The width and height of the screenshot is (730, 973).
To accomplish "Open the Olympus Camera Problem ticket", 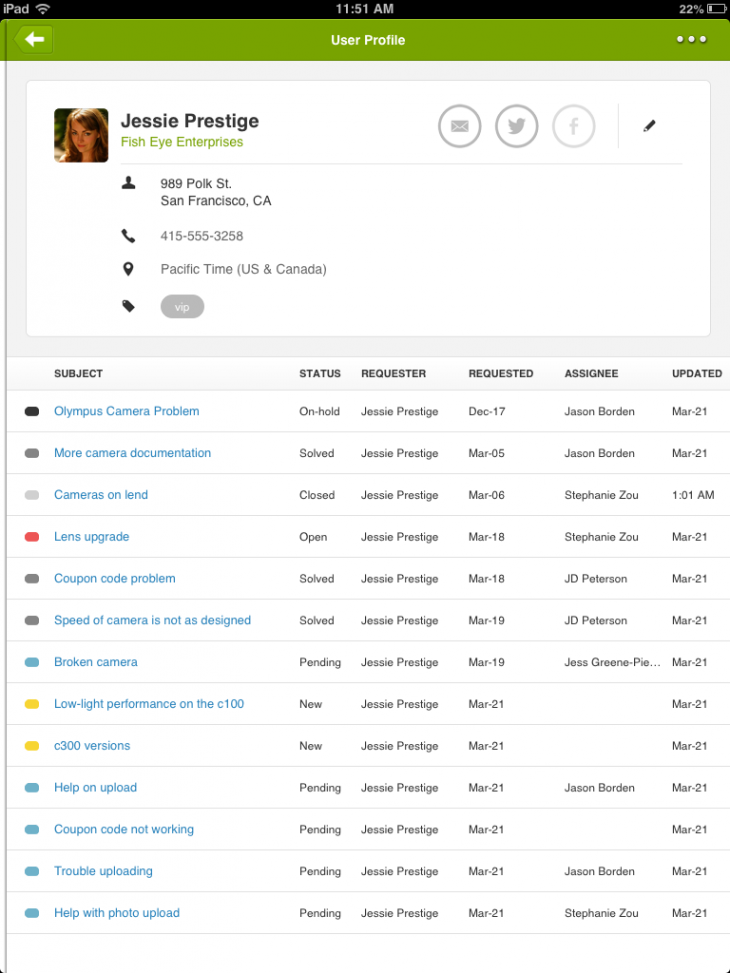I will click(x=126, y=411).
